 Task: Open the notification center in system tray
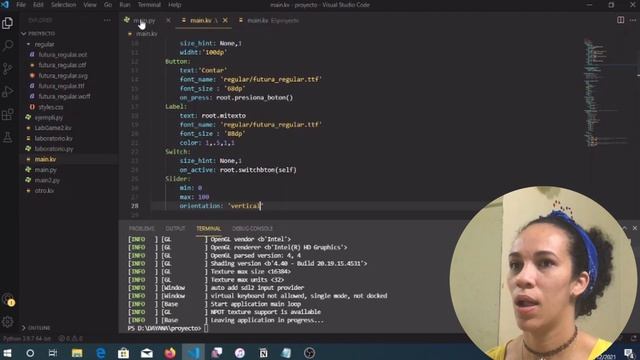point(629,353)
